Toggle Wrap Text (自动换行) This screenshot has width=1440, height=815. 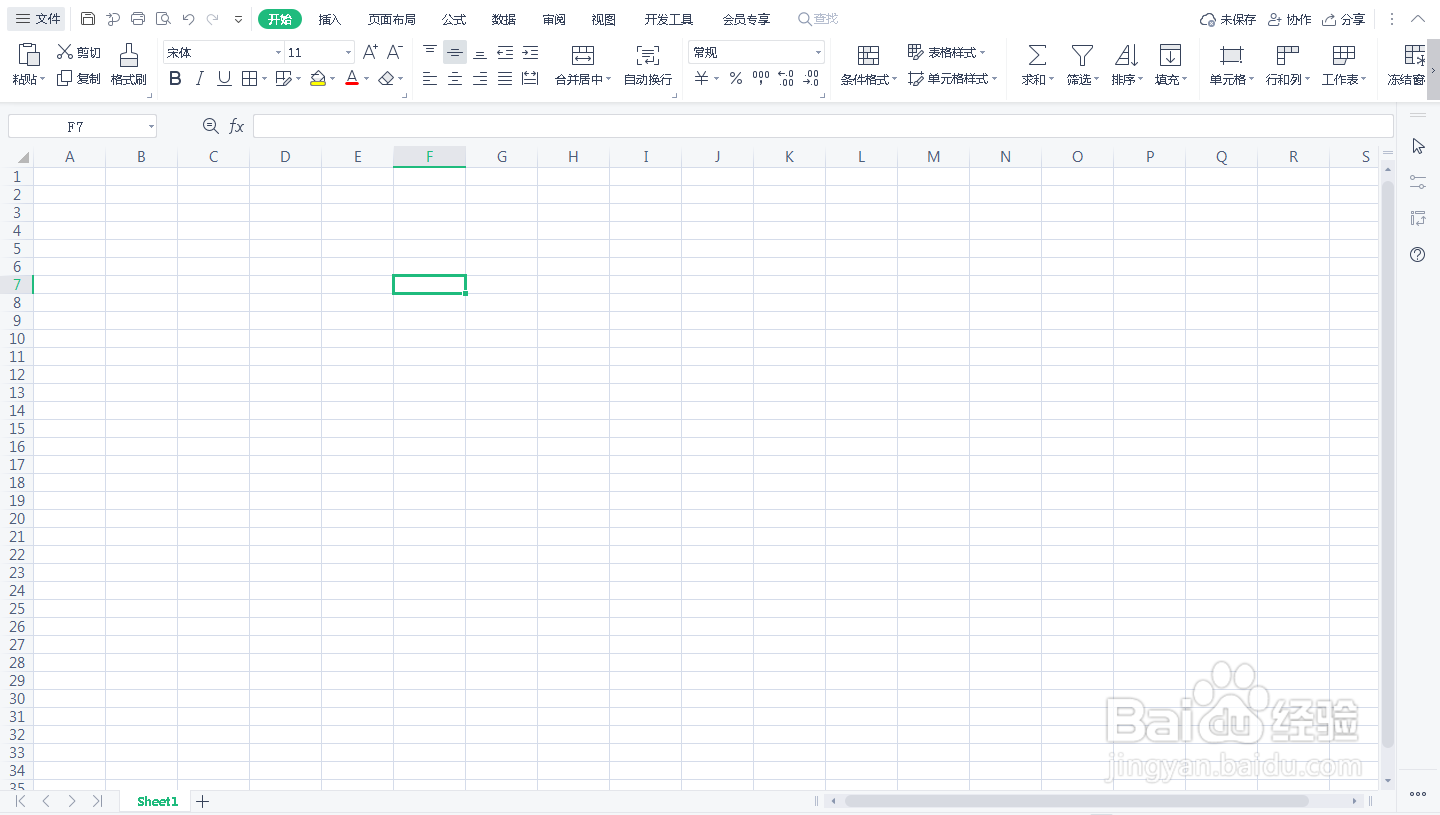[x=648, y=65]
